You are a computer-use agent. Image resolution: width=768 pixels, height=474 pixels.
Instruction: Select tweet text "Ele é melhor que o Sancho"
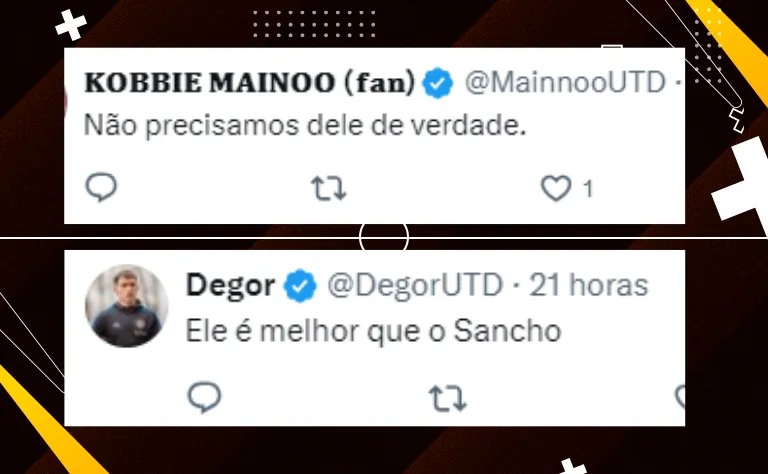coord(373,332)
